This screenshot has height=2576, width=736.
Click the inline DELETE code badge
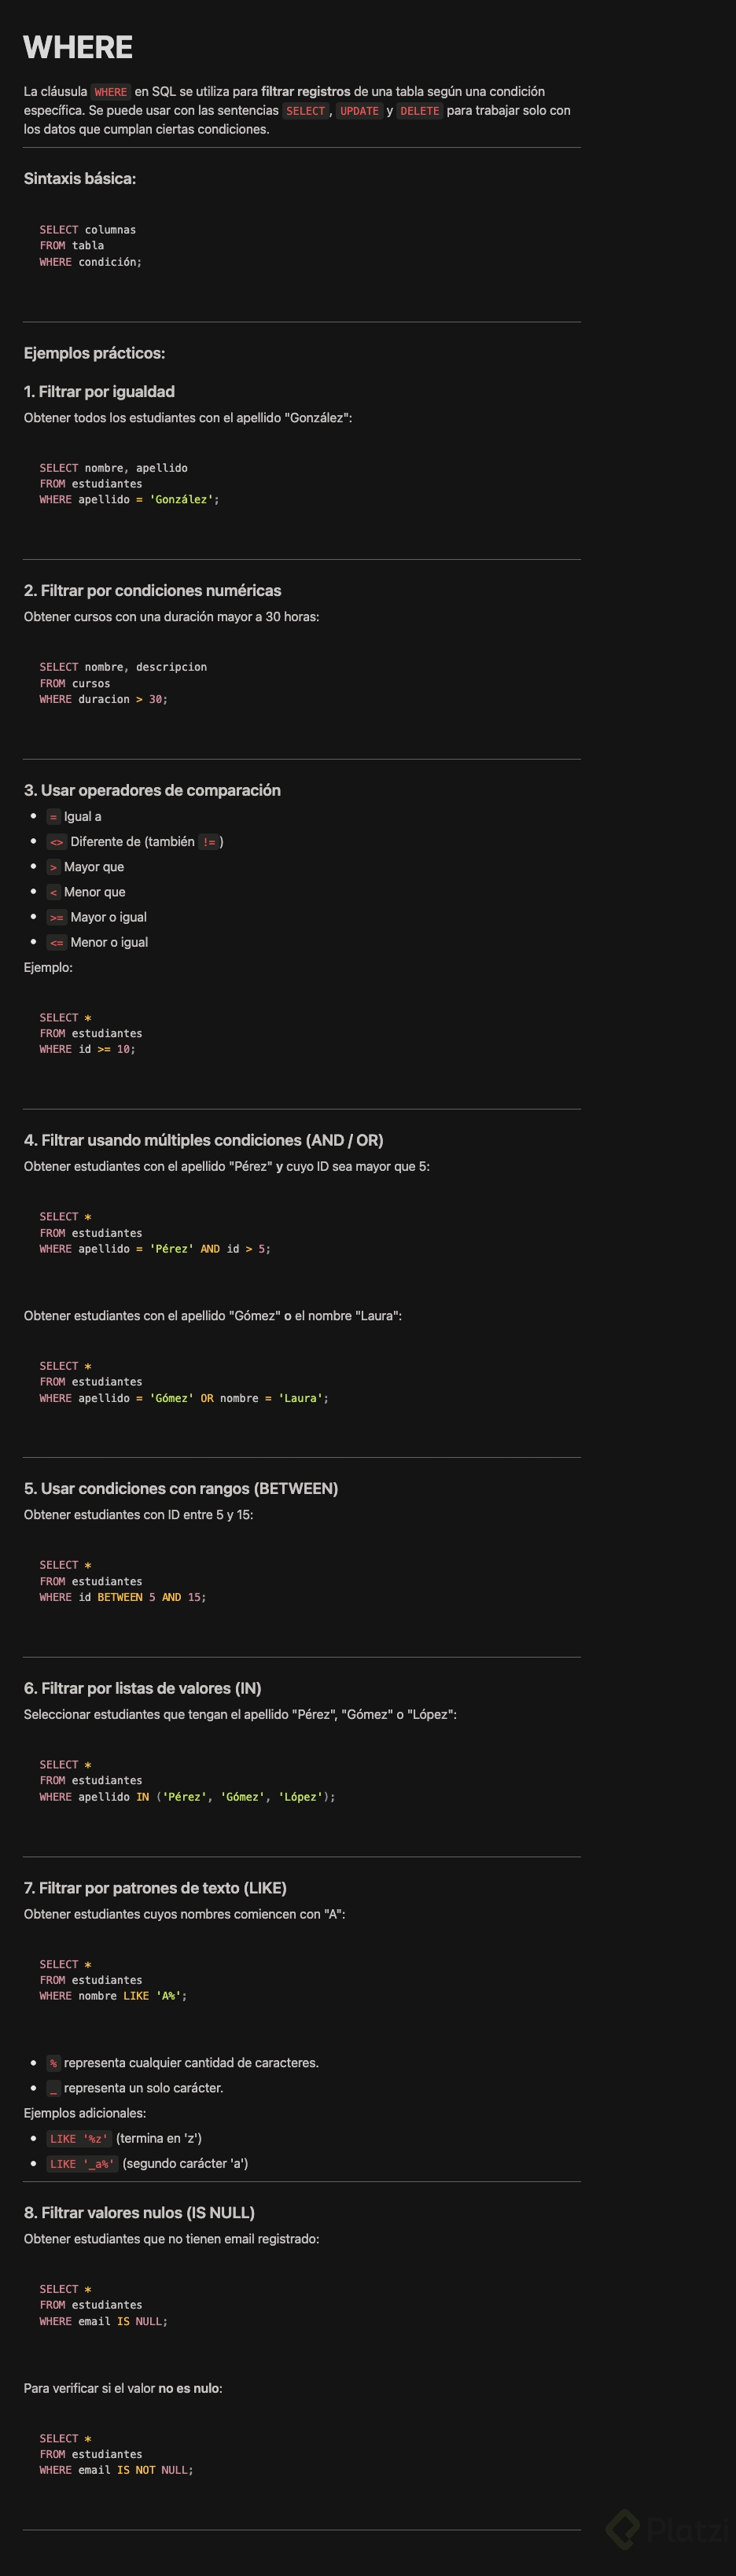[419, 111]
